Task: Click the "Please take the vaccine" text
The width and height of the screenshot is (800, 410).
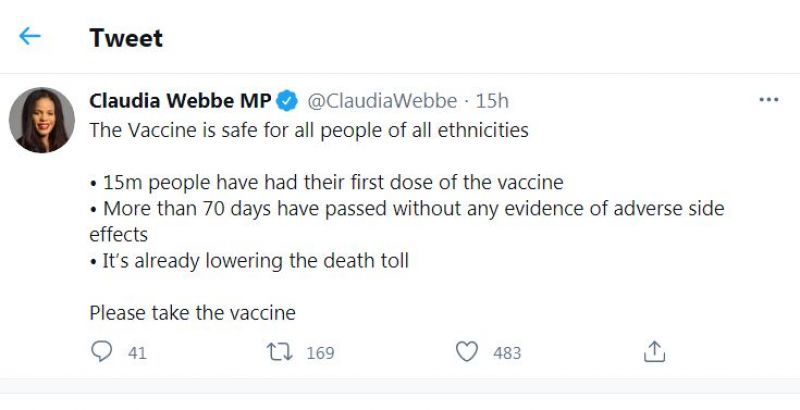Action: pos(193,313)
